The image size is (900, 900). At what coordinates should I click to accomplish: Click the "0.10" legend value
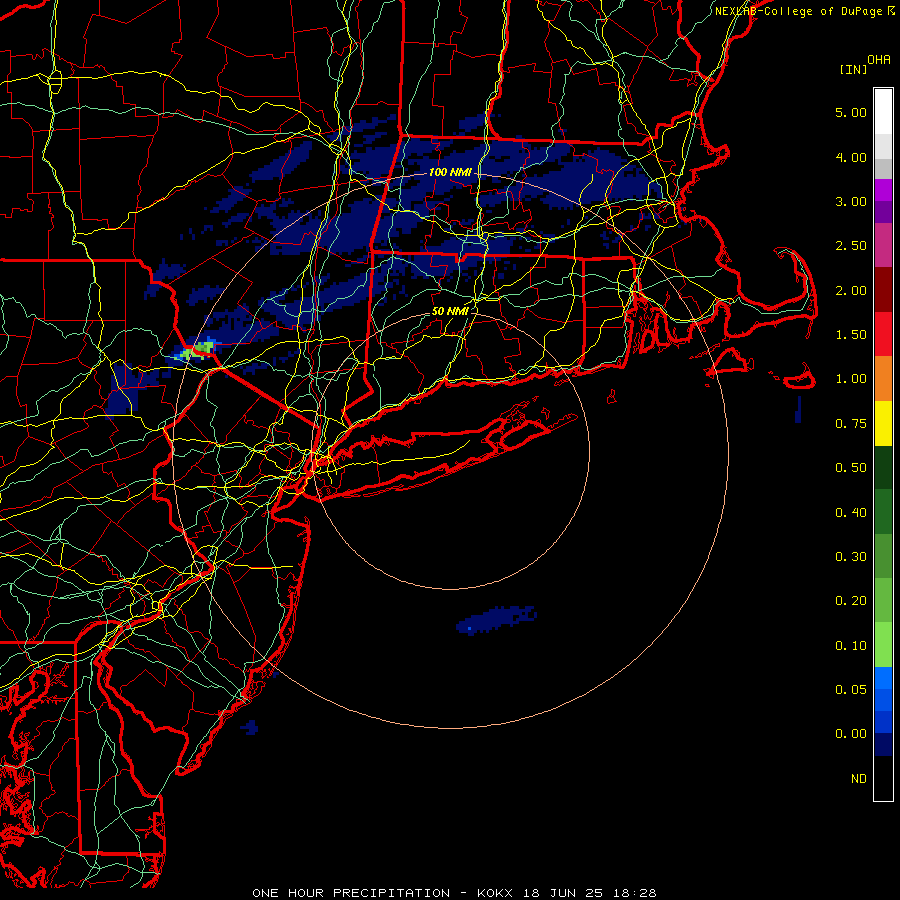click(x=851, y=646)
